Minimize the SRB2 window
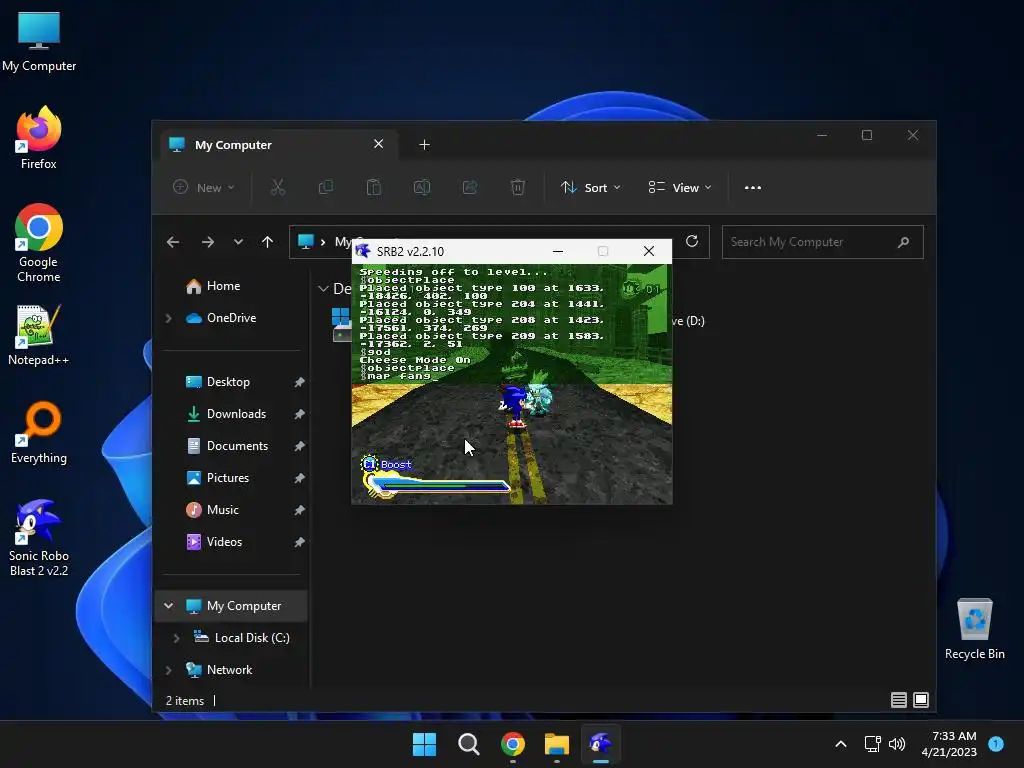Viewport: 1024px width, 768px height. pyautogui.click(x=558, y=251)
